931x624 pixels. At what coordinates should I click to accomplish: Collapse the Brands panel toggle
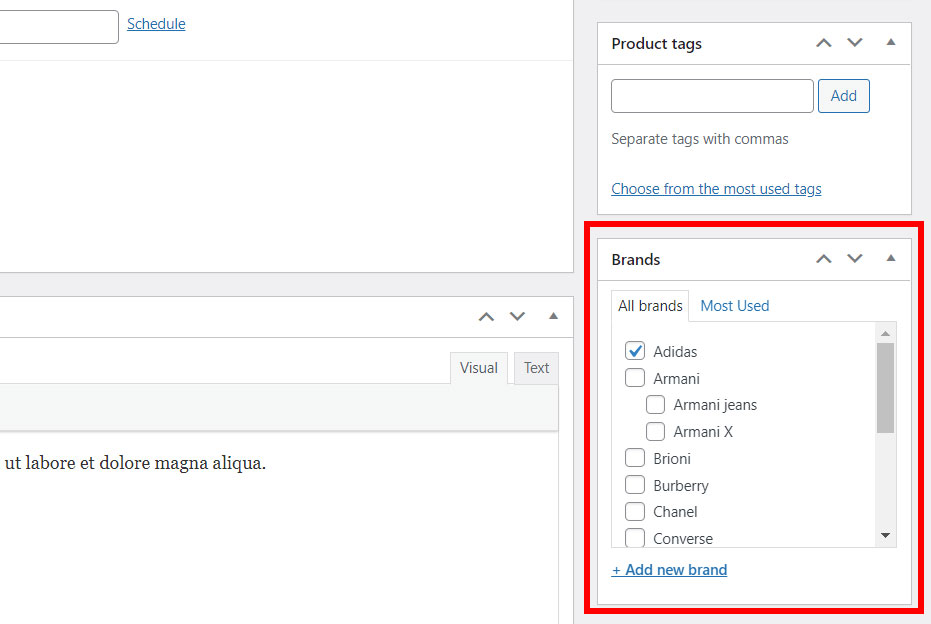(891, 259)
